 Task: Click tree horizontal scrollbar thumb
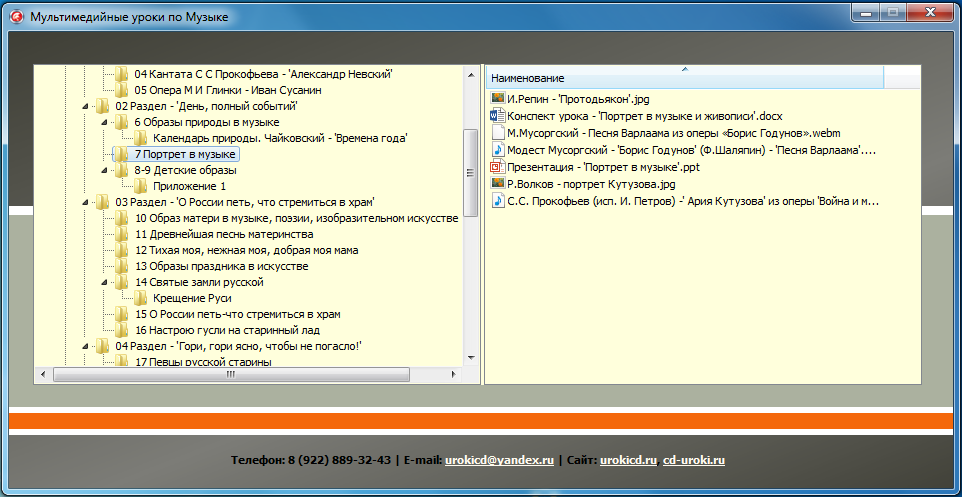point(231,374)
